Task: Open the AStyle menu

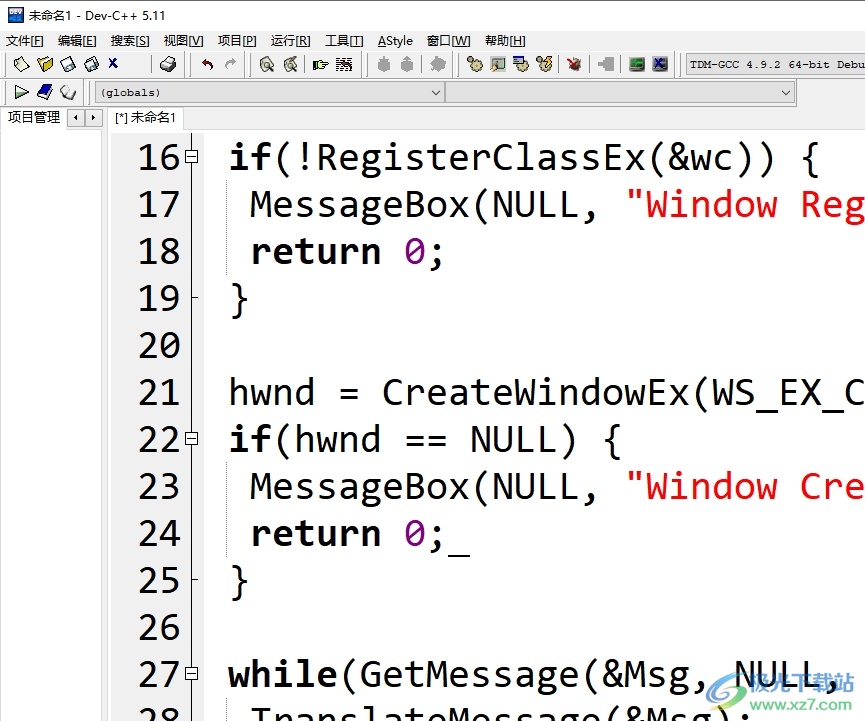Action: (x=395, y=41)
